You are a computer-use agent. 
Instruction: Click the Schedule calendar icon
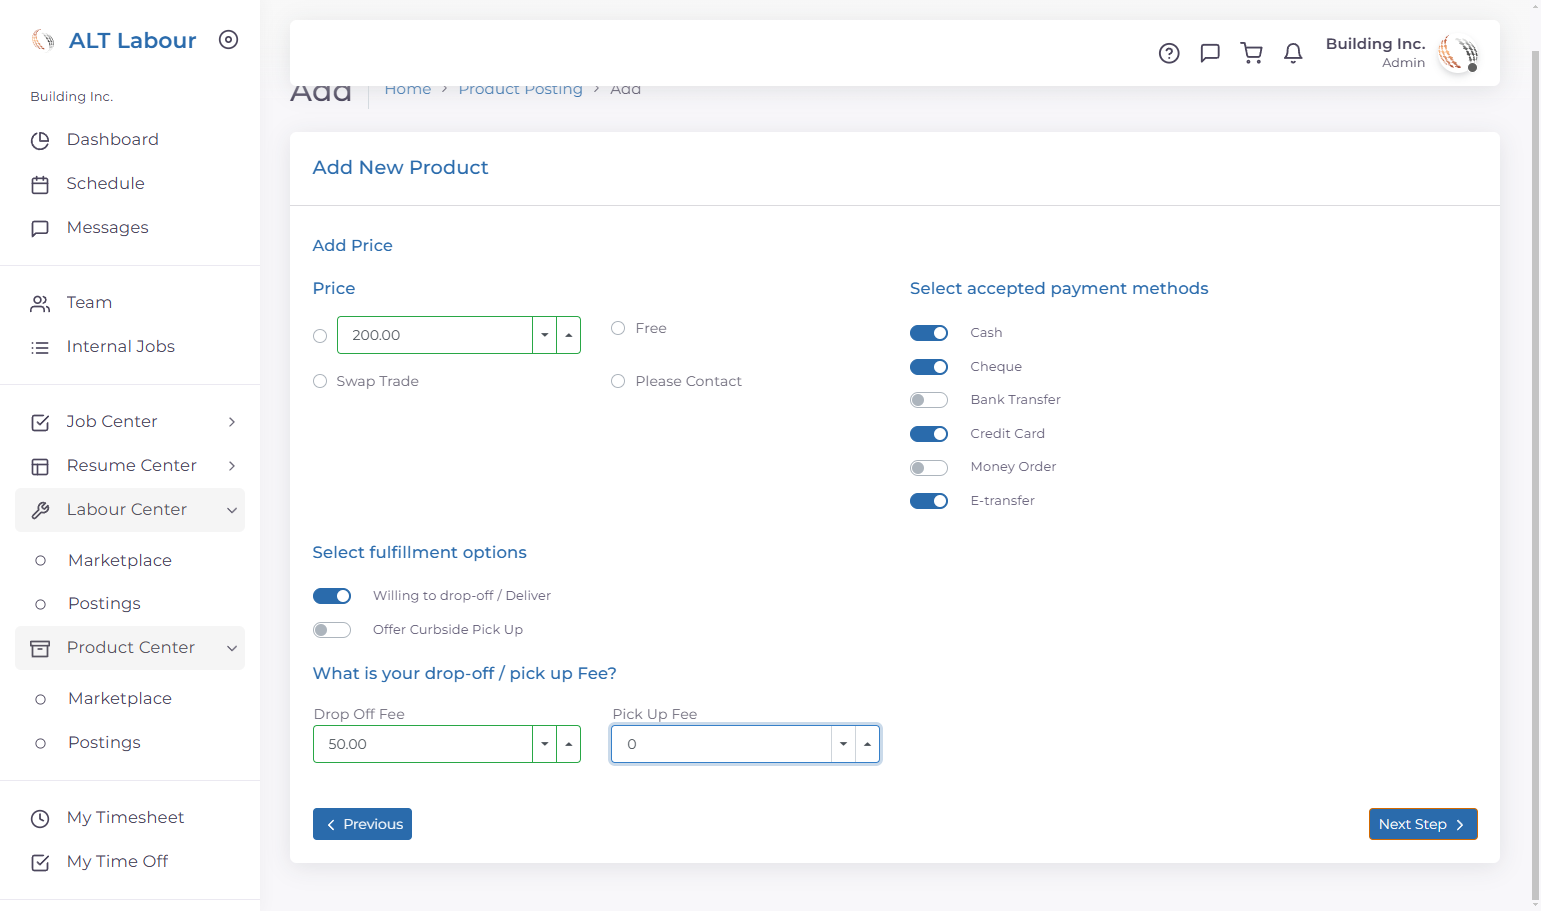(x=40, y=184)
